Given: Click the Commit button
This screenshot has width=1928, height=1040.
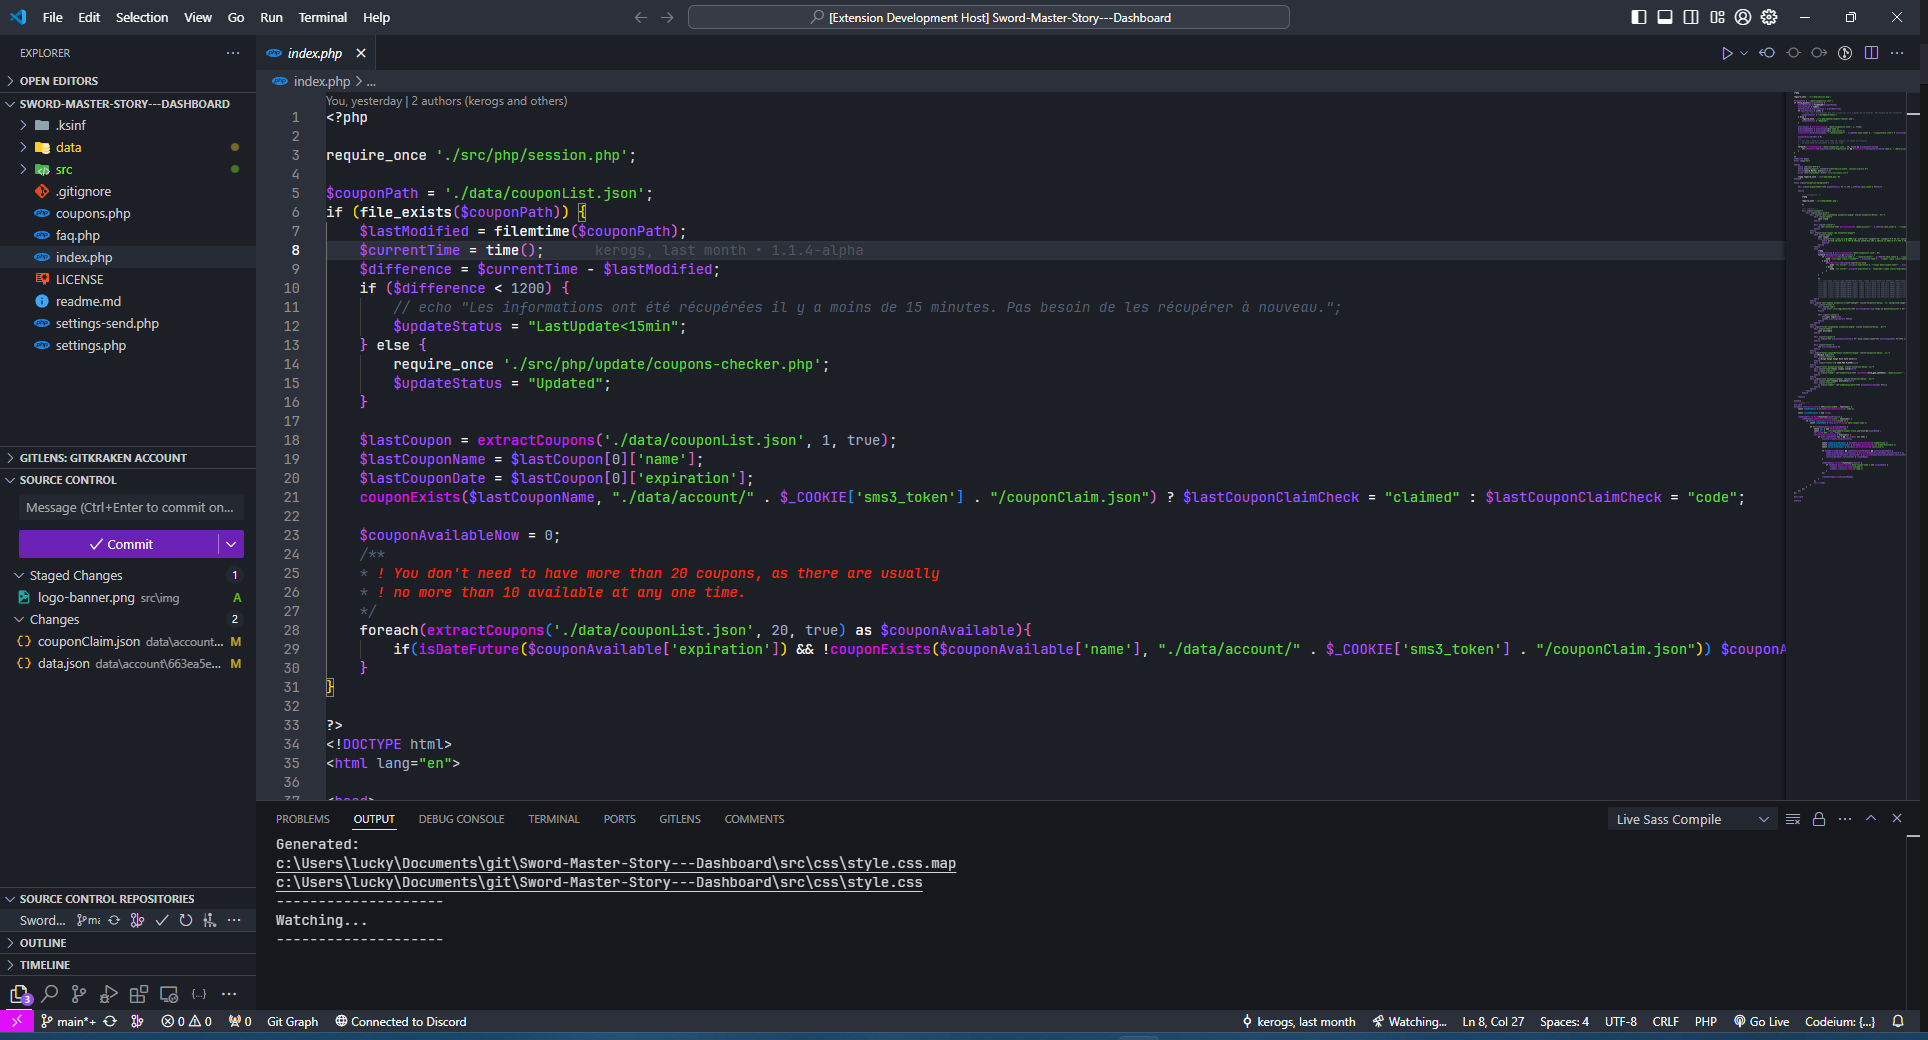Looking at the screenshot, I should click(119, 544).
